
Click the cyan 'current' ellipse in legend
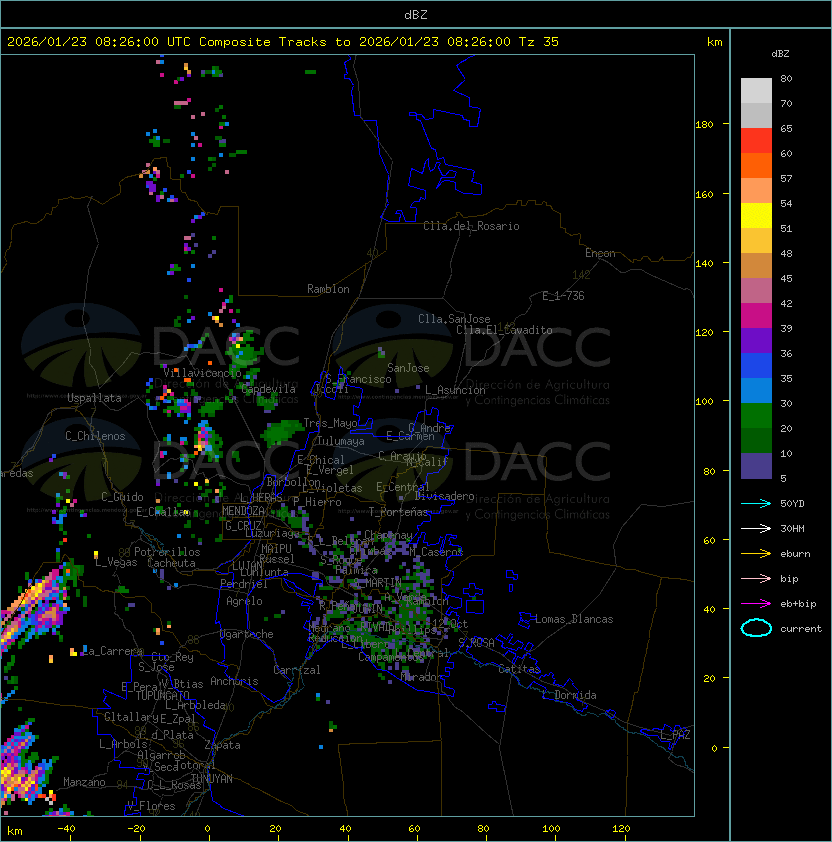[756, 628]
